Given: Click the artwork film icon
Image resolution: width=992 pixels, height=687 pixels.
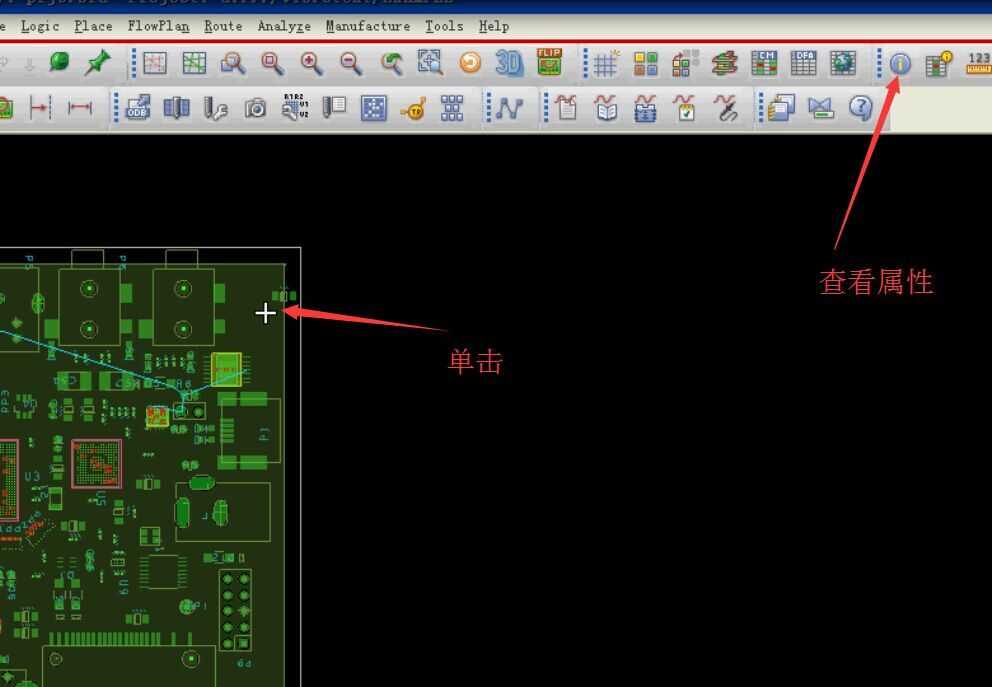Looking at the screenshot, I should click(x=177, y=108).
